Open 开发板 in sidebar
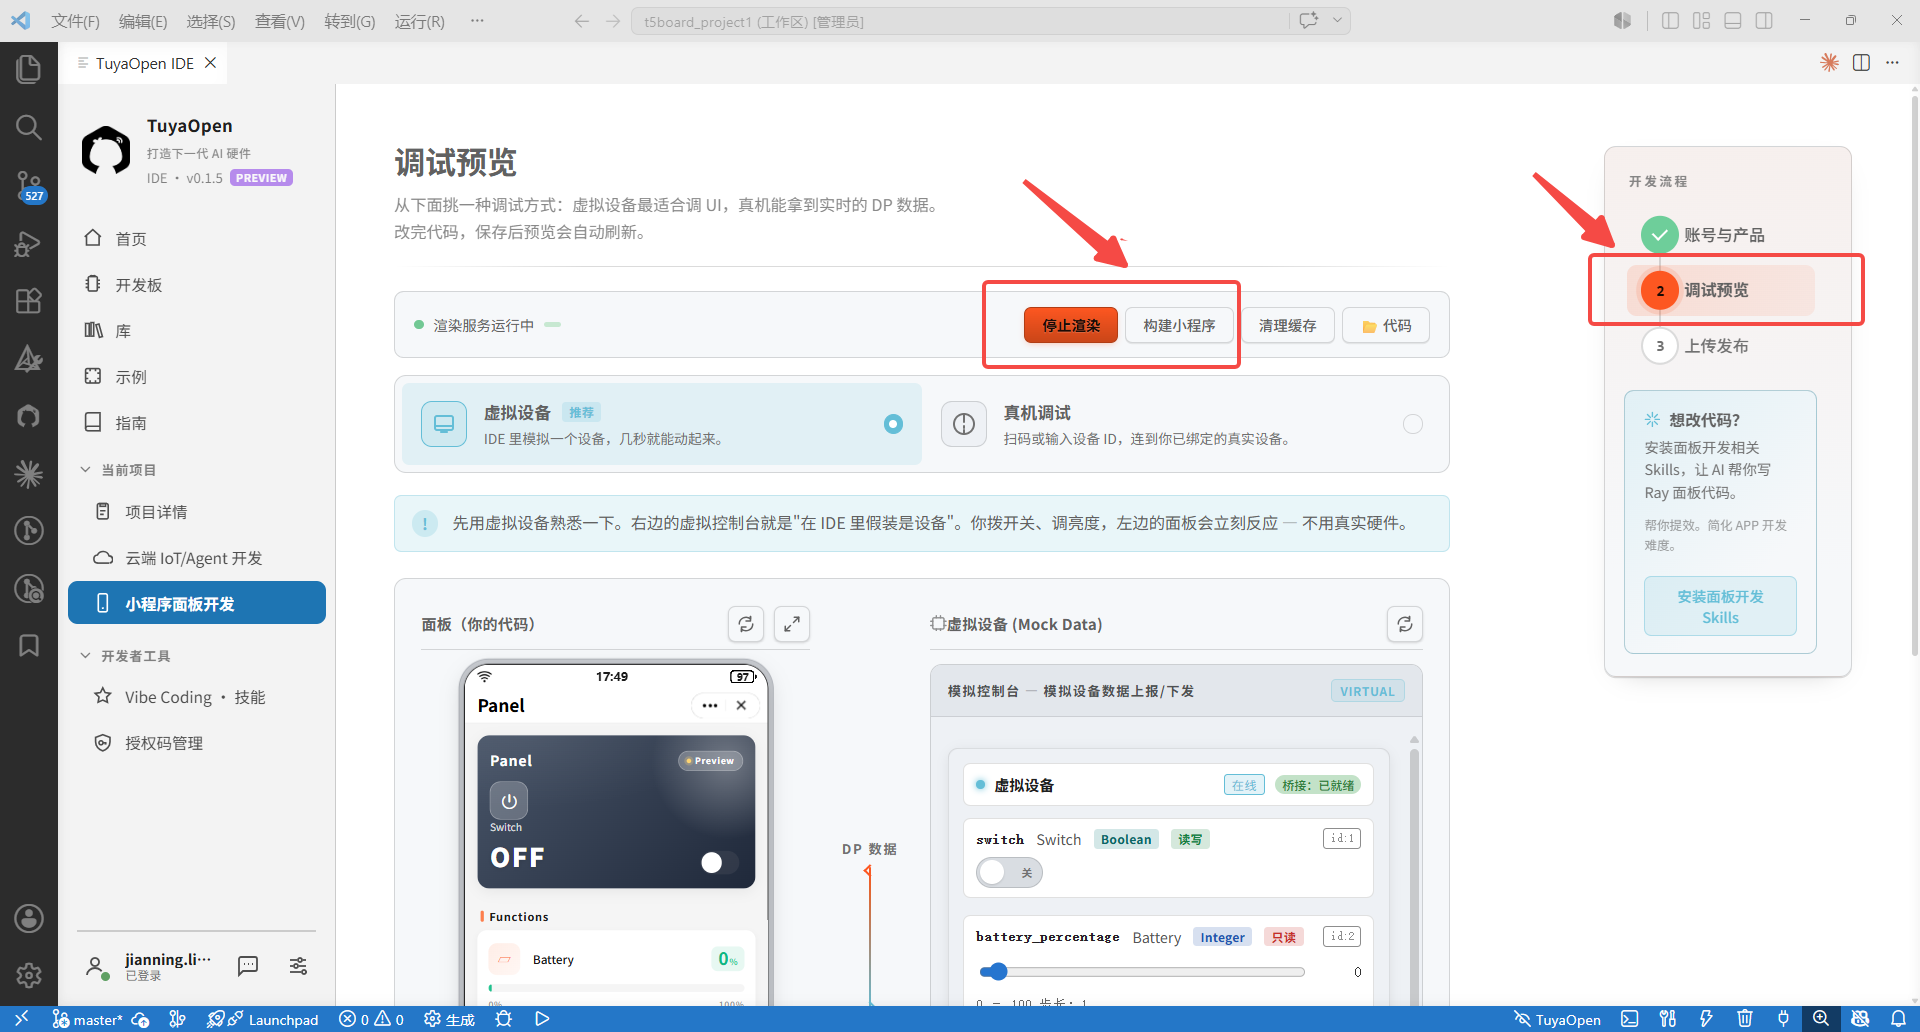This screenshot has width=1920, height=1032. 196,285
